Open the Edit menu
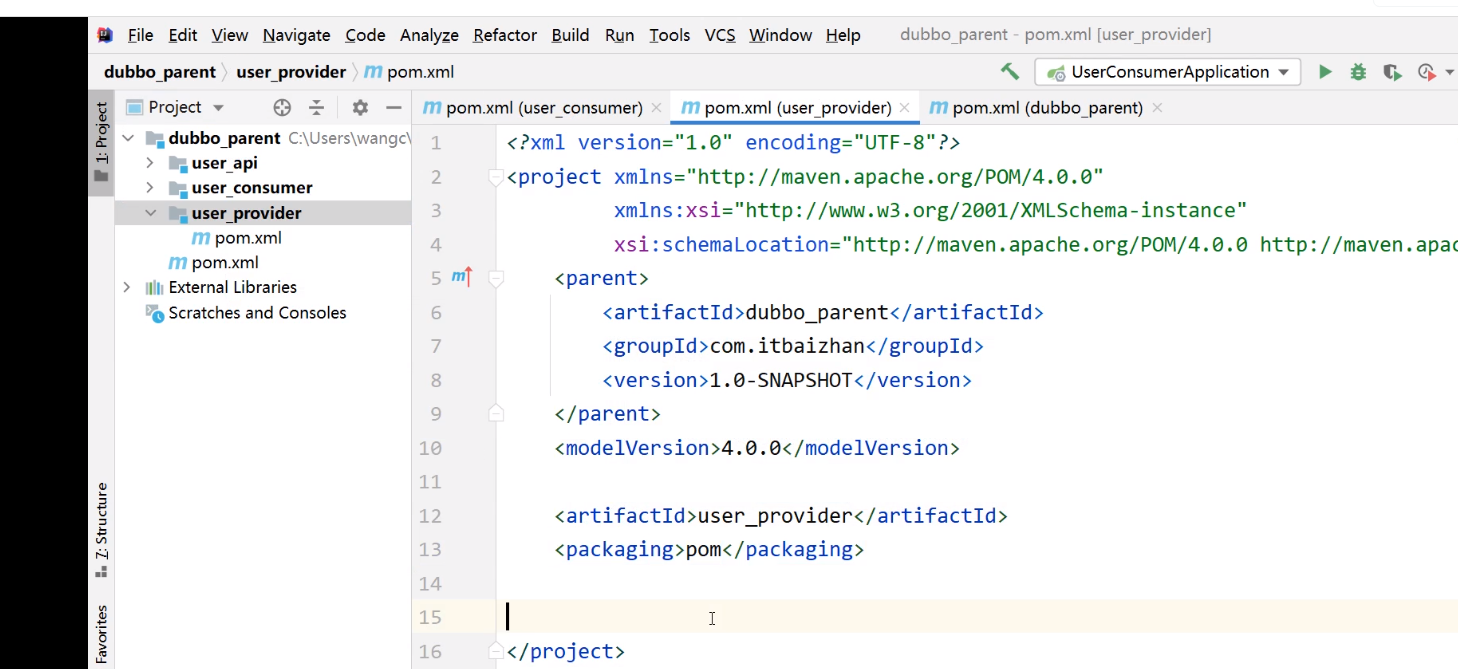 point(182,35)
